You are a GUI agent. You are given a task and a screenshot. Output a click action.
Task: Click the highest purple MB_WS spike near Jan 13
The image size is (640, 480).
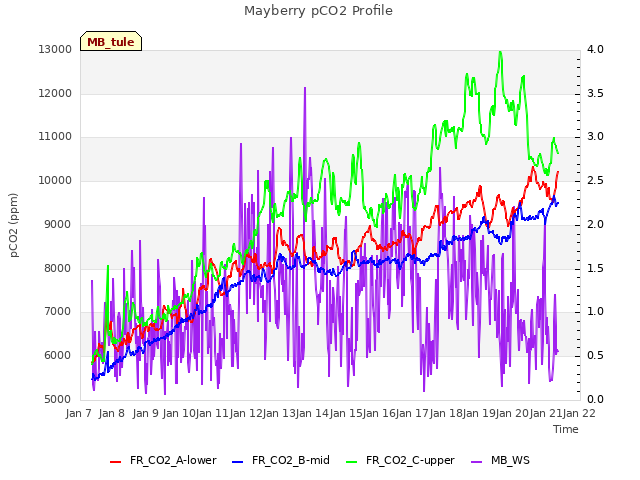pos(305,88)
